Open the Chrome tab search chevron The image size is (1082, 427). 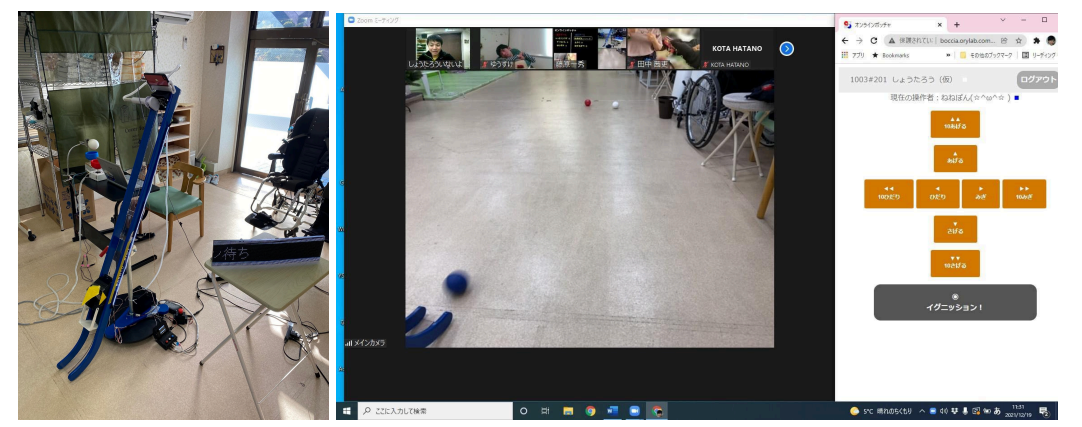[1003, 20]
